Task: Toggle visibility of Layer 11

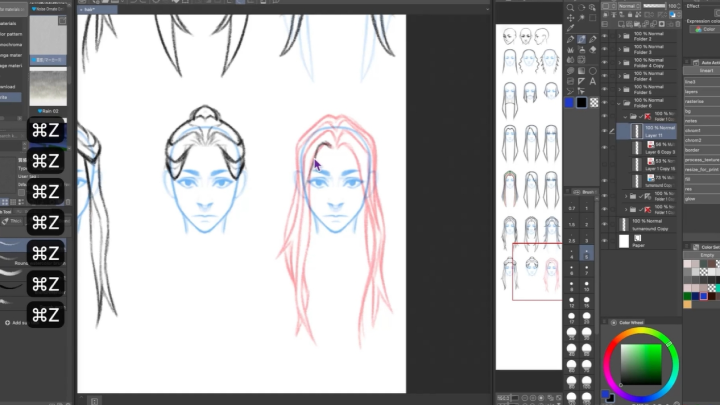Action: click(604, 131)
